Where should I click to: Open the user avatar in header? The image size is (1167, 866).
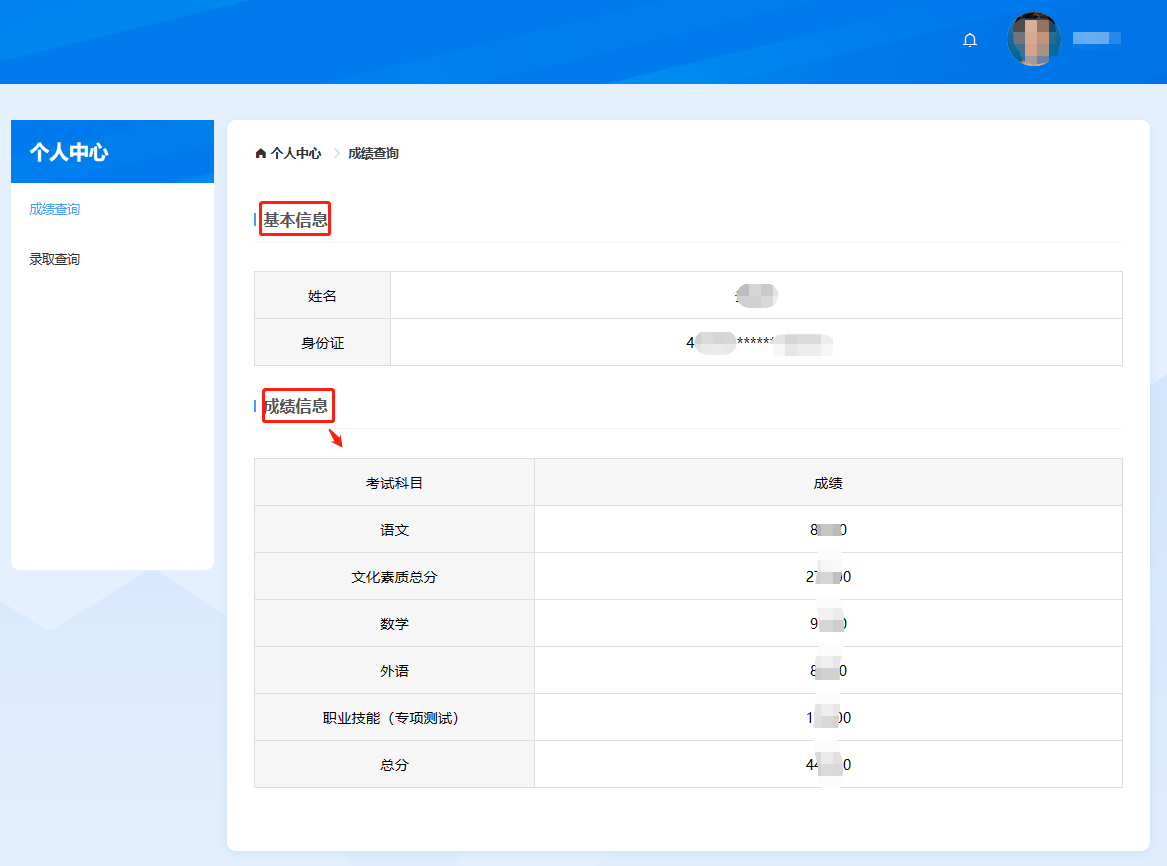point(1033,40)
